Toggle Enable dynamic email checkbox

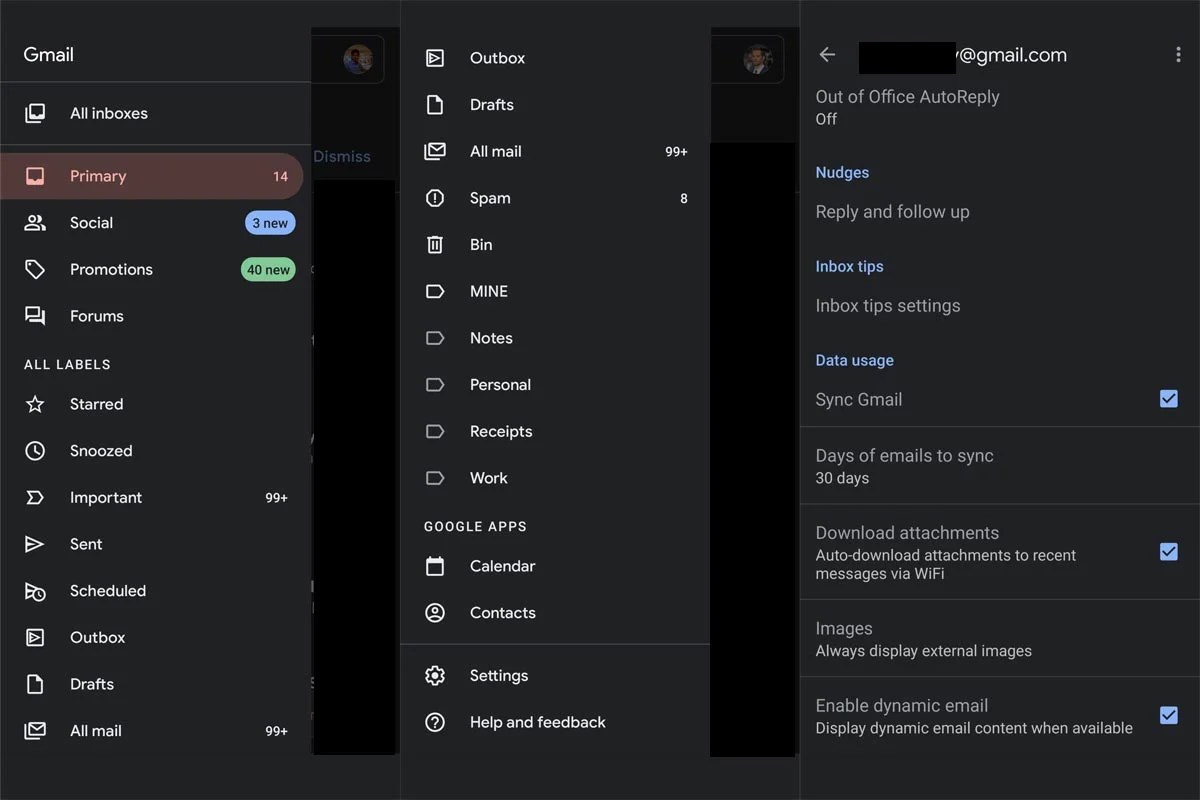1168,715
